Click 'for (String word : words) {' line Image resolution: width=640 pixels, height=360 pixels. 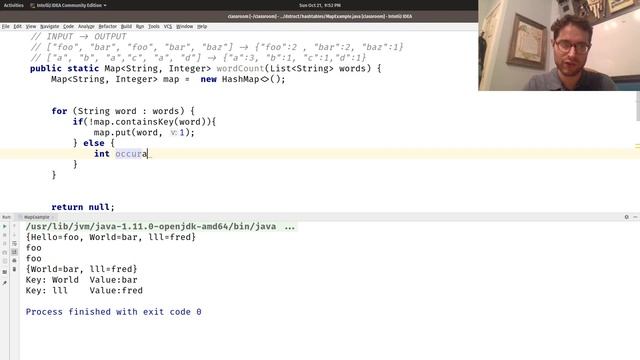pyautogui.click(x=123, y=111)
